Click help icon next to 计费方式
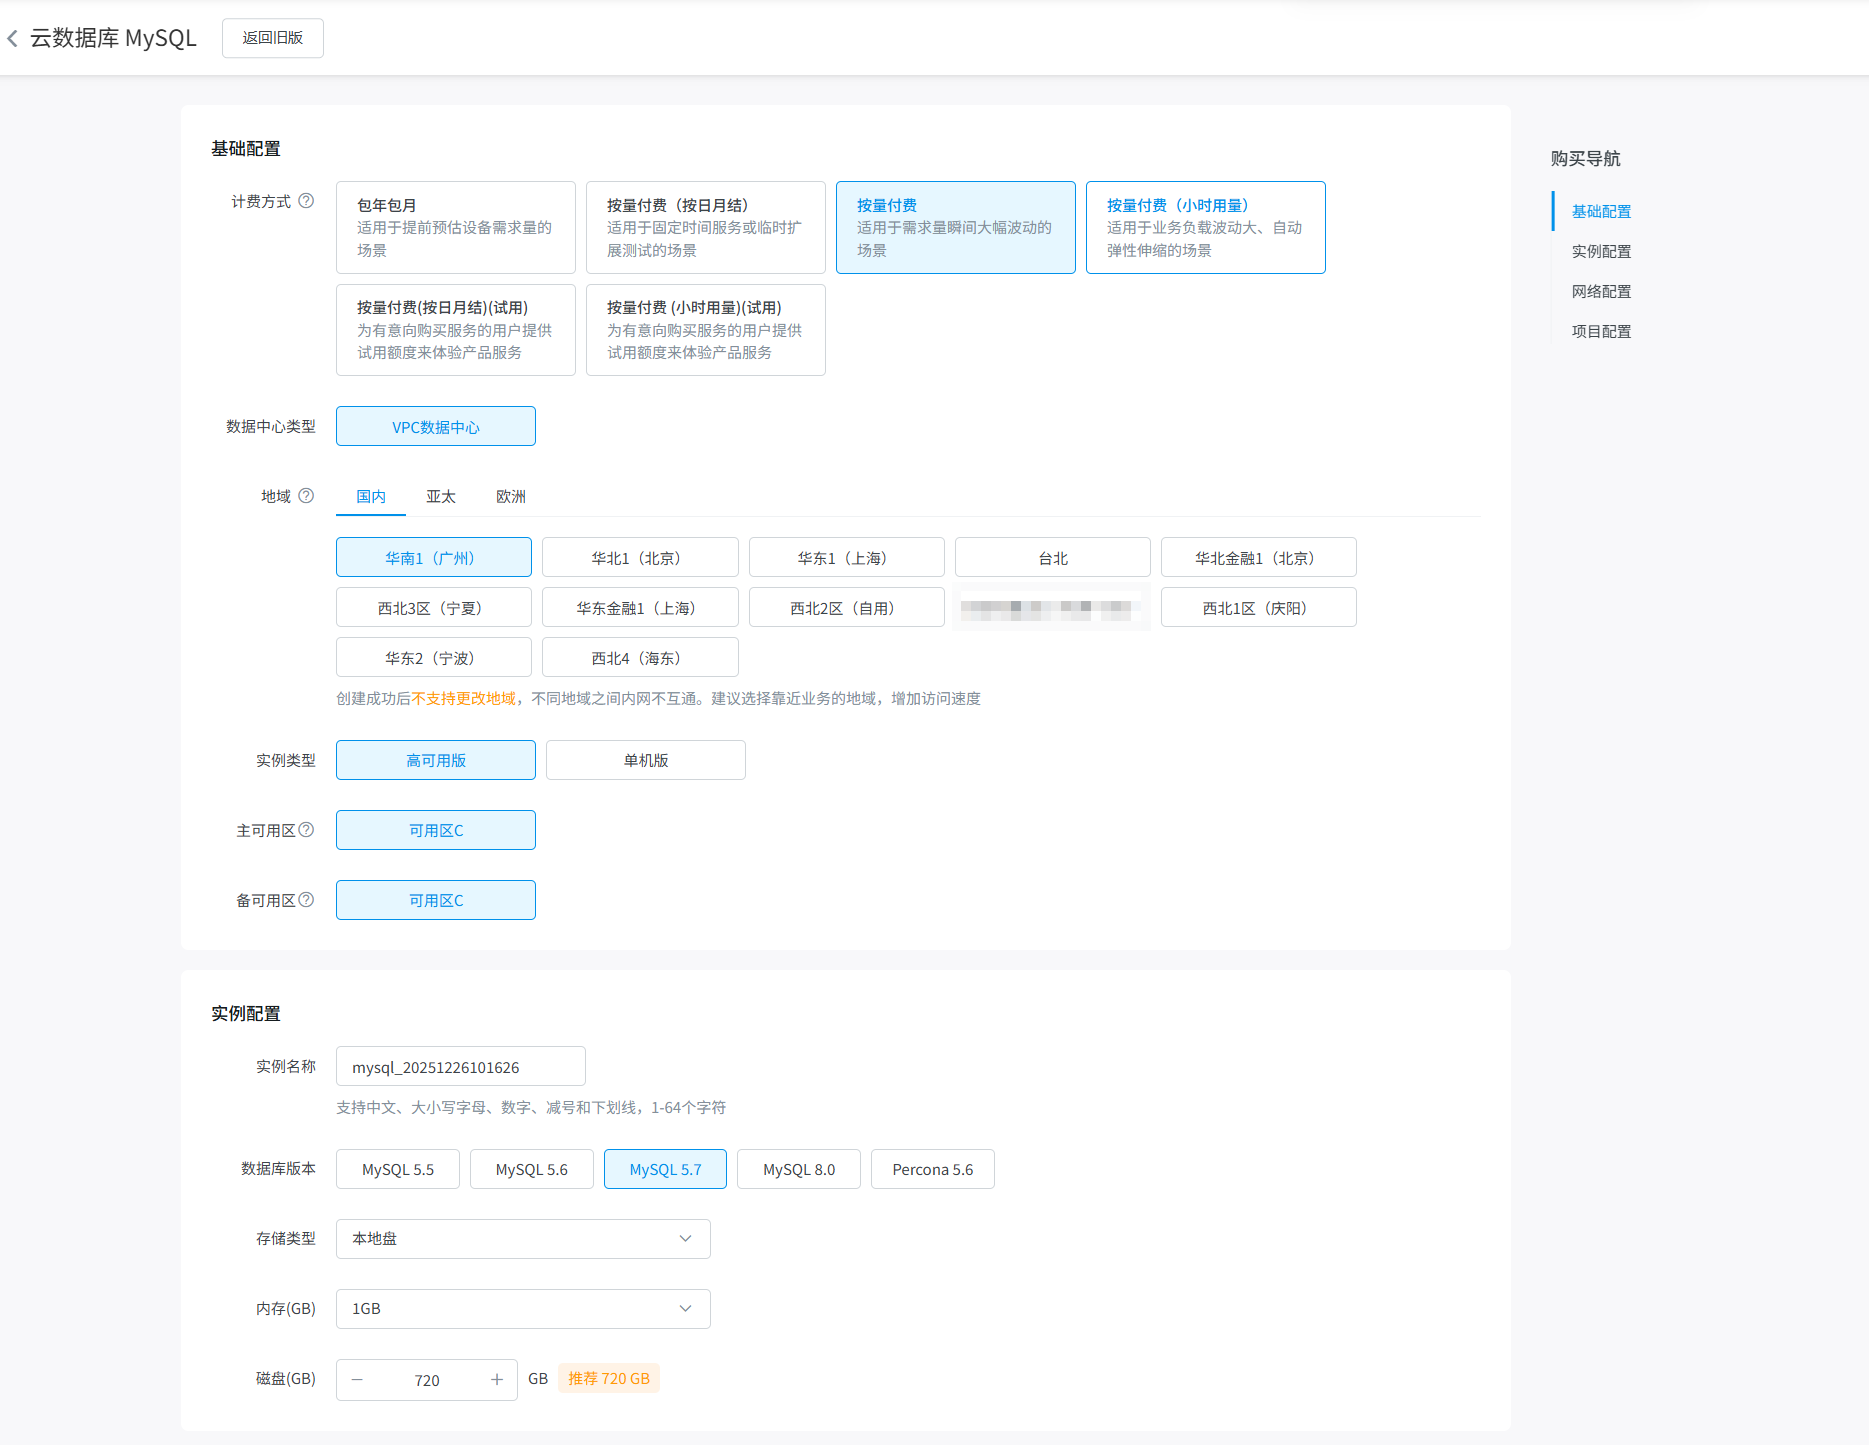The image size is (1869, 1445). (306, 201)
